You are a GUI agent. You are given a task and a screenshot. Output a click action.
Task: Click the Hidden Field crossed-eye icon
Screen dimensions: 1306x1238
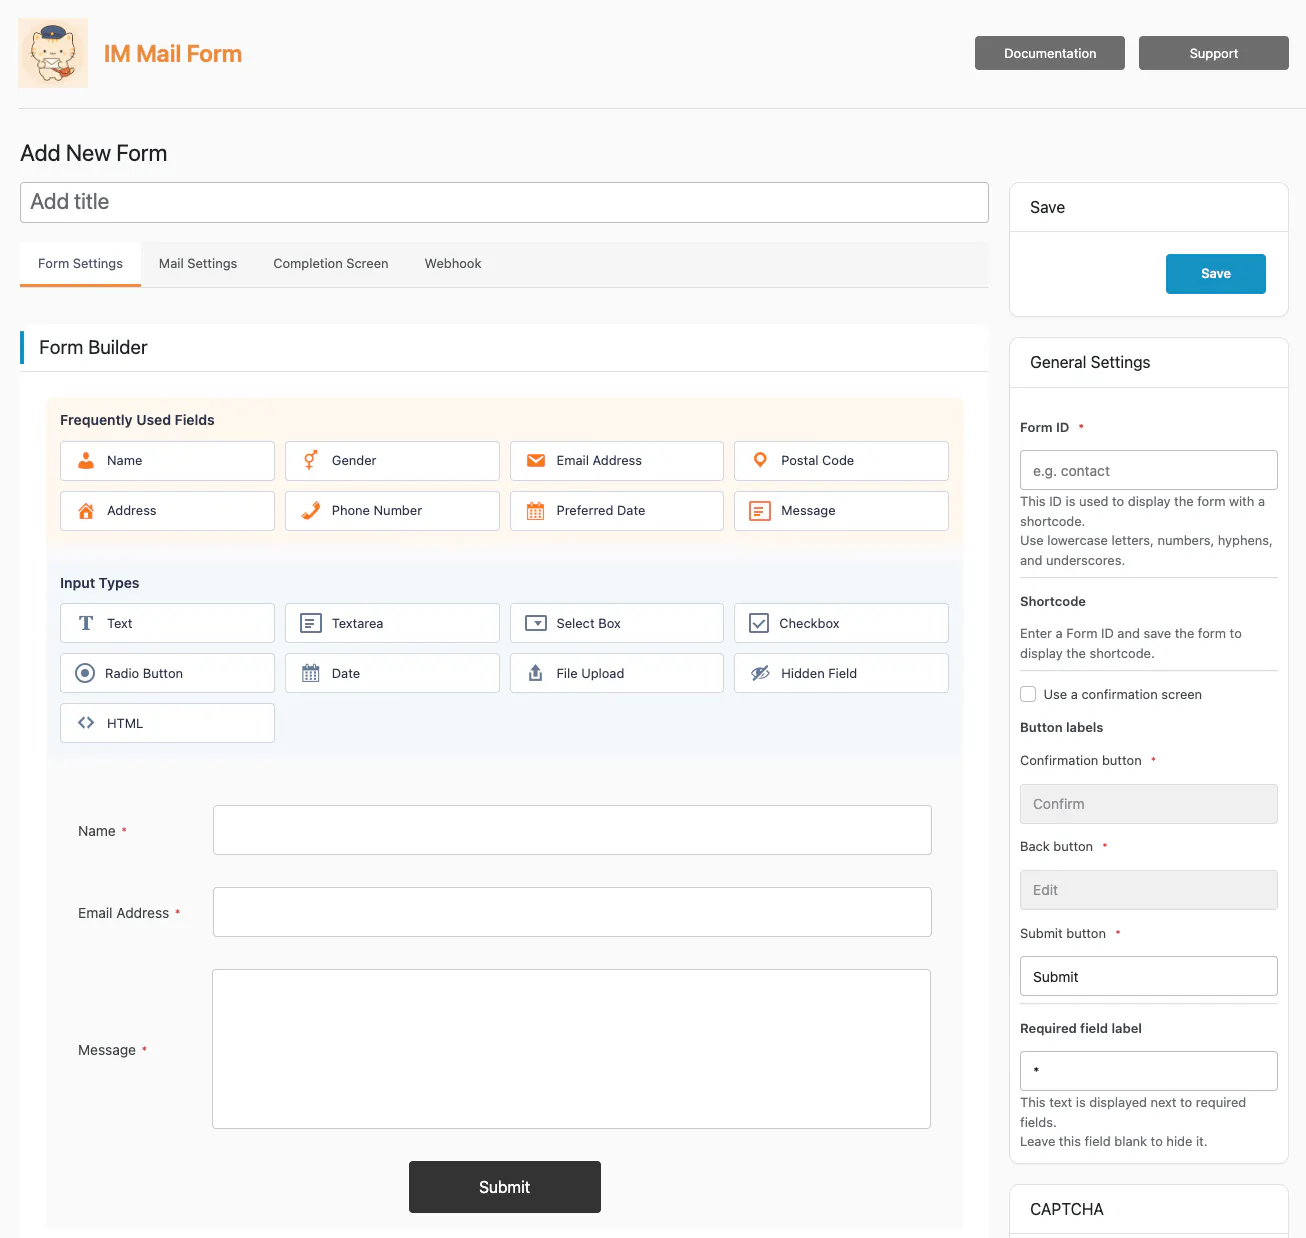760,673
